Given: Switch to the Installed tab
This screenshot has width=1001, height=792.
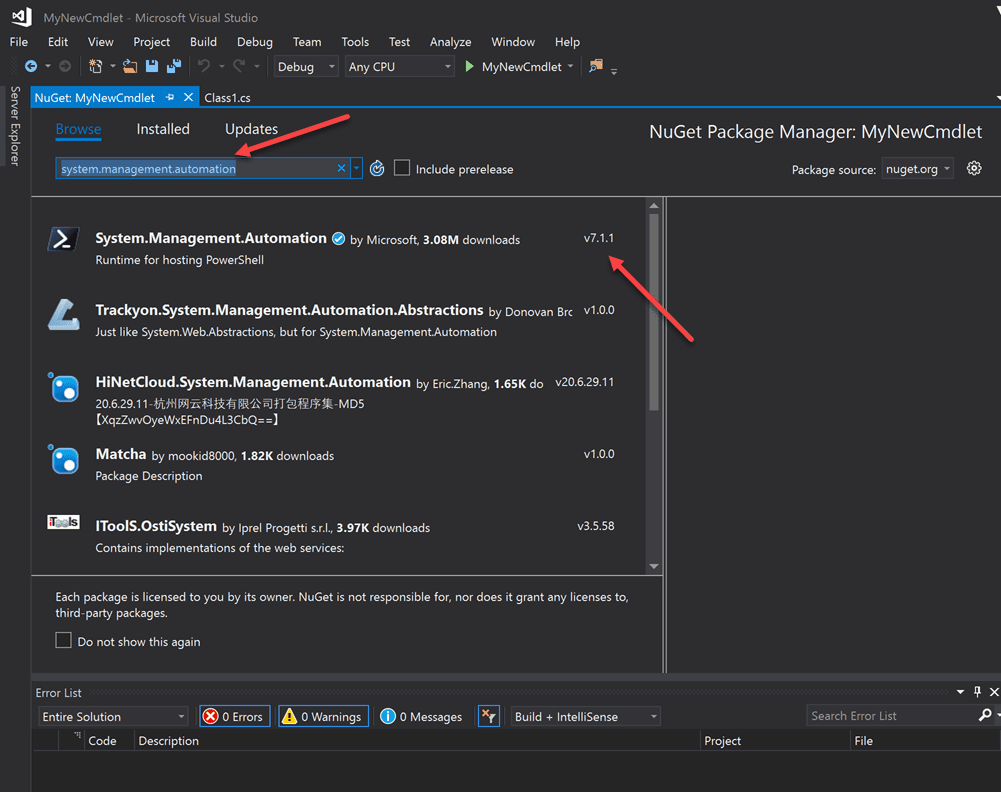Looking at the screenshot, I should coord(163,129).
